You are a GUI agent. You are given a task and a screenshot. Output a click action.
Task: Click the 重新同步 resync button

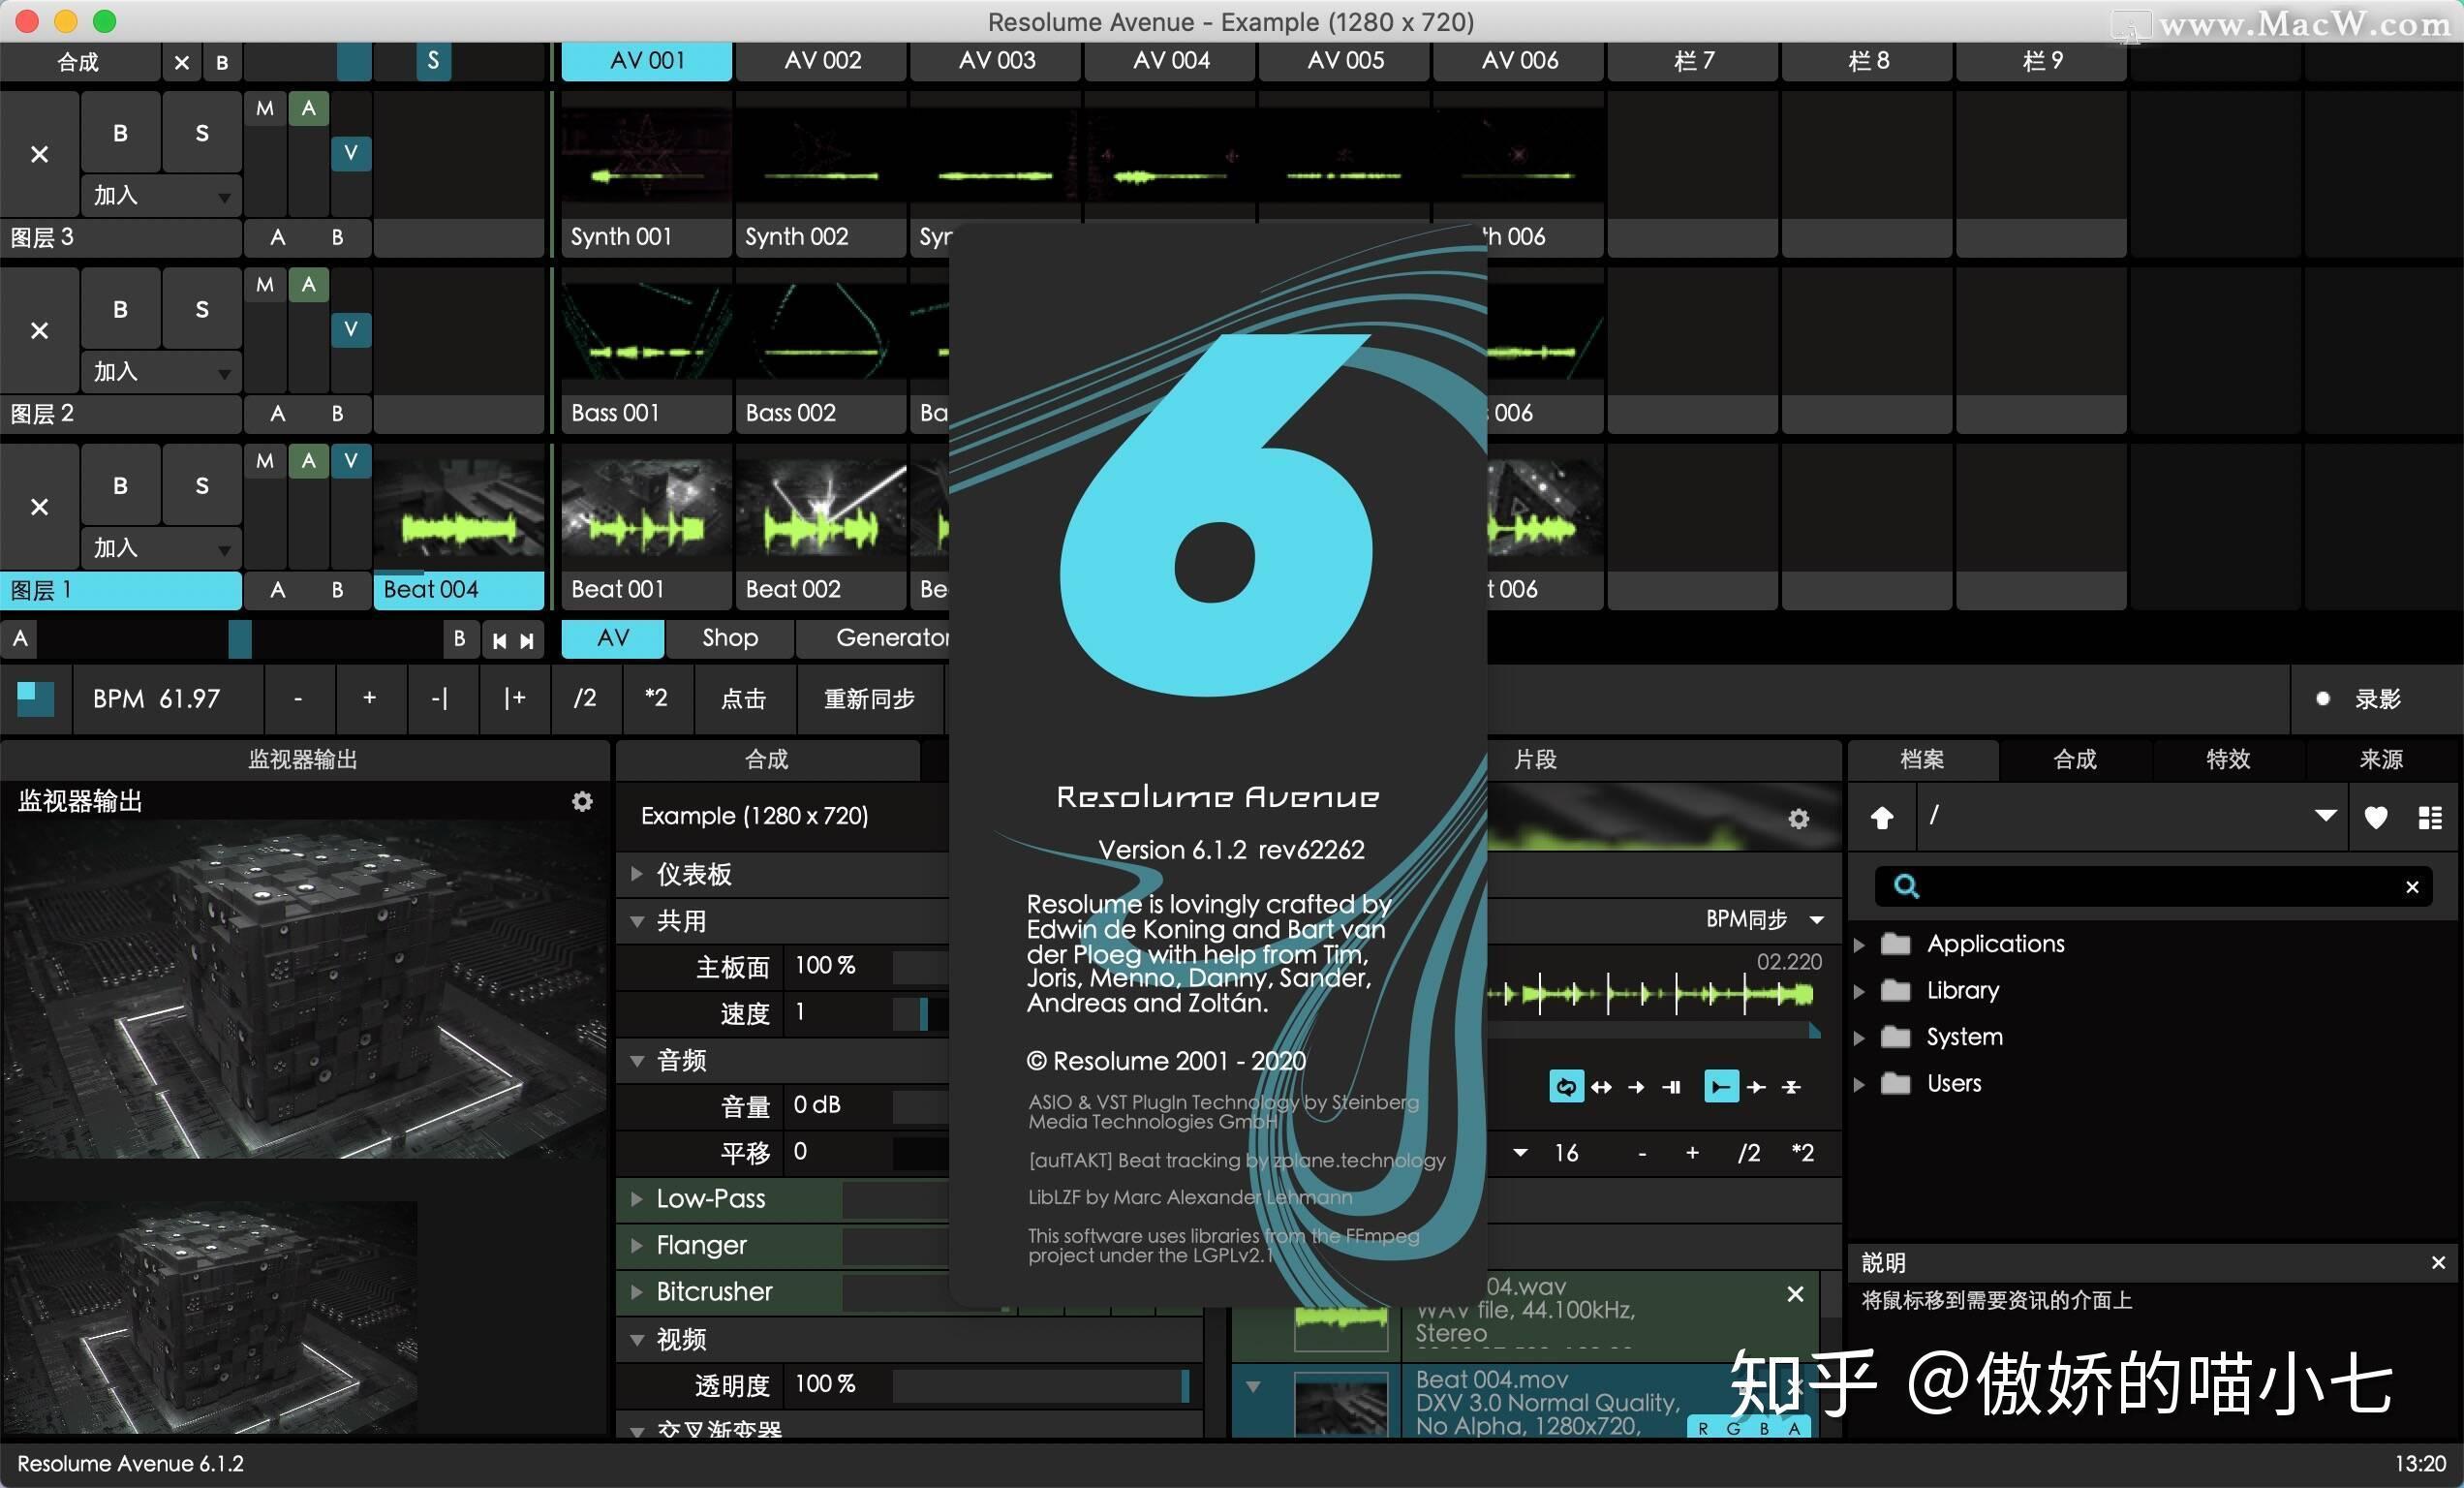[x=869, y=699]
